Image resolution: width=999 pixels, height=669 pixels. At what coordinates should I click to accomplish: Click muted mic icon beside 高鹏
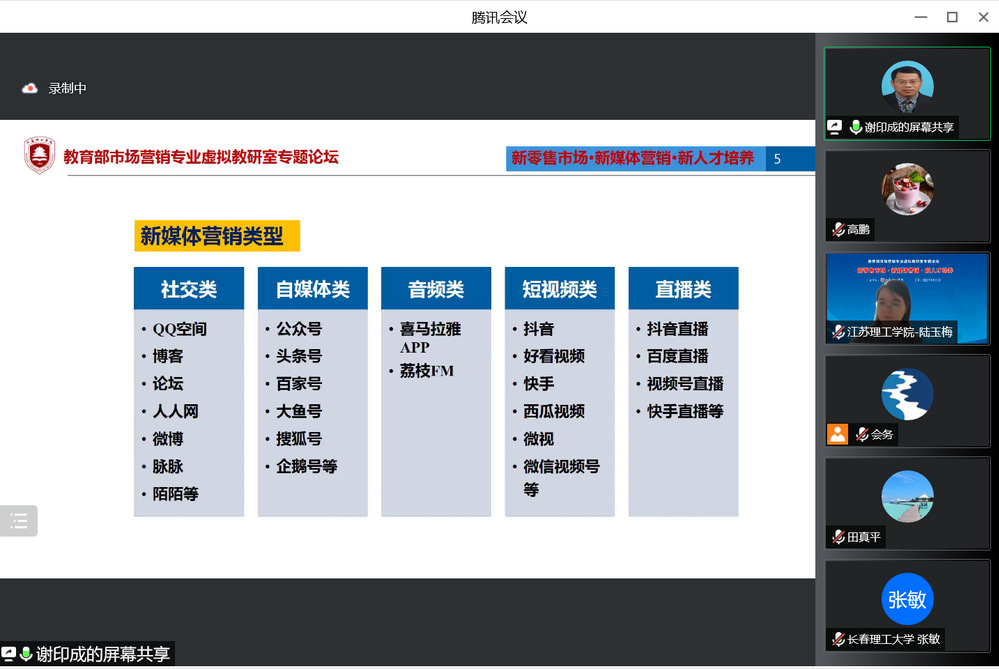coord(838,229)
